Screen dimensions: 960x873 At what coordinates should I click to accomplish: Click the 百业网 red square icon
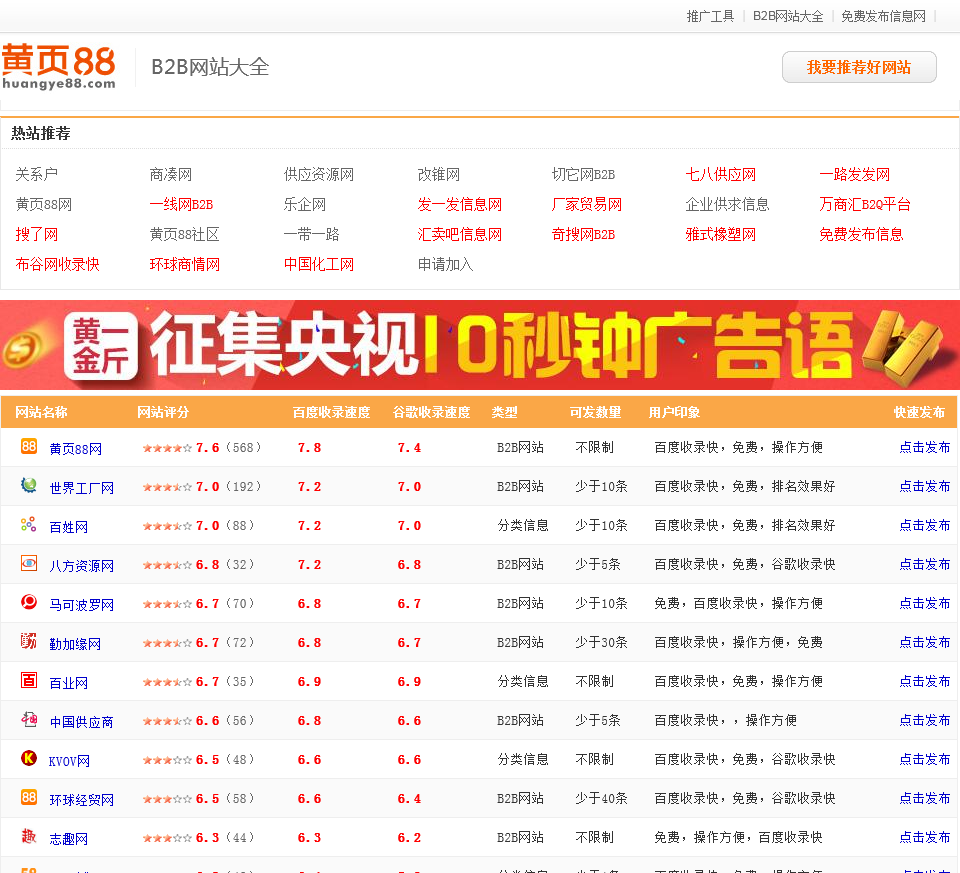coord(29,680)
